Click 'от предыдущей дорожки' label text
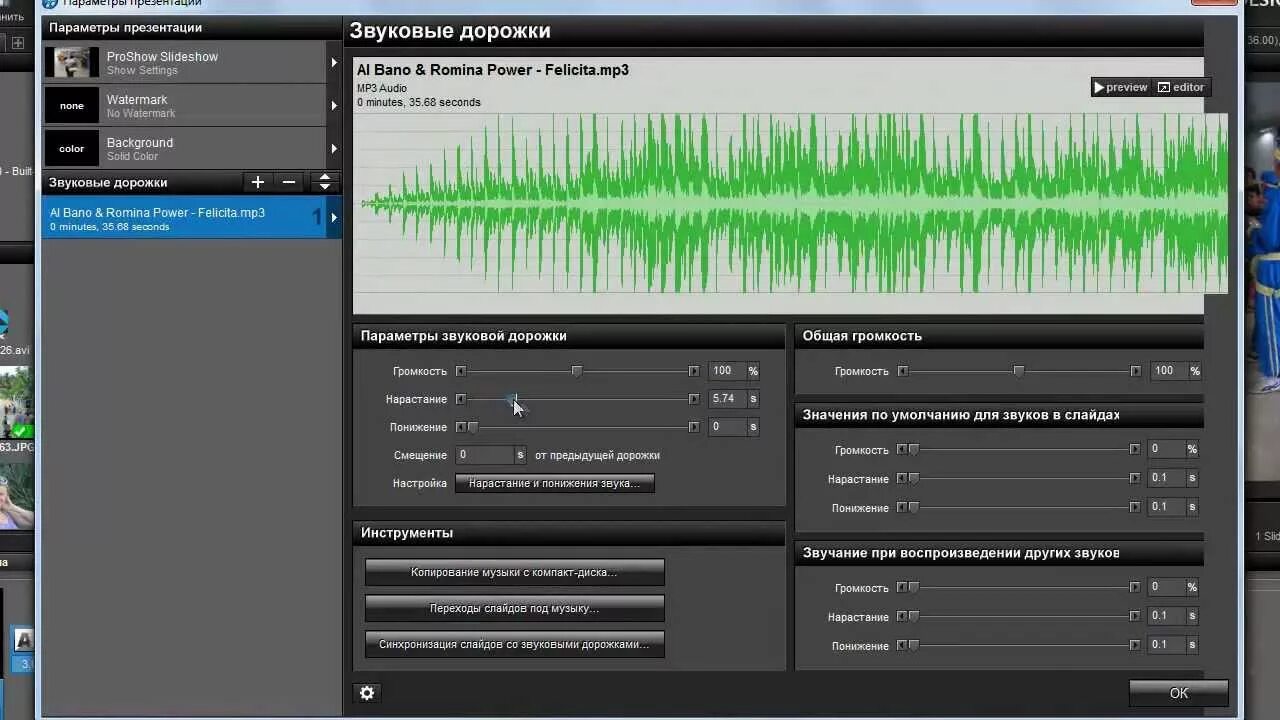The width and height of the screenshot is (1280, 720). 597,455
